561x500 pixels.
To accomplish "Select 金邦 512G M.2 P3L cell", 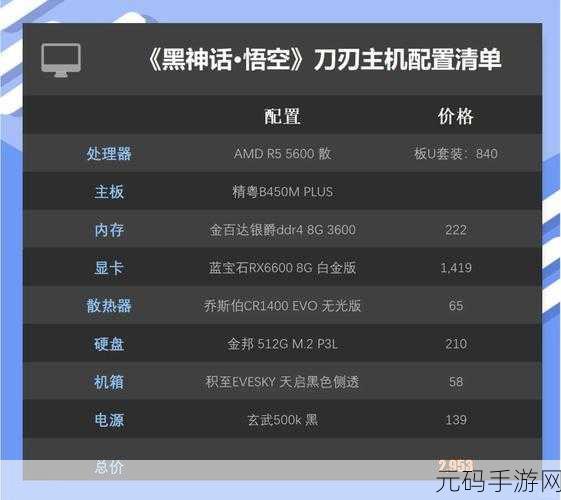I will click(282, 344).
